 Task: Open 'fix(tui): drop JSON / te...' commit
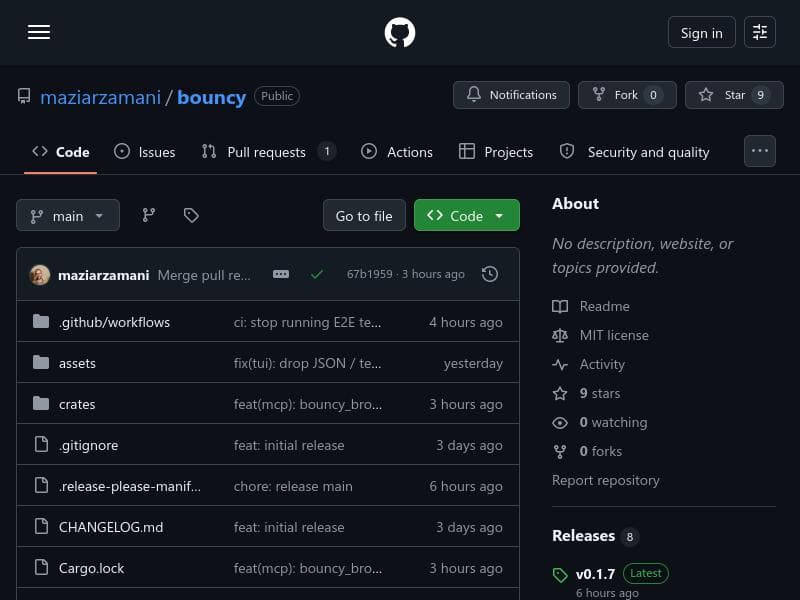click(x=307, y=363)
